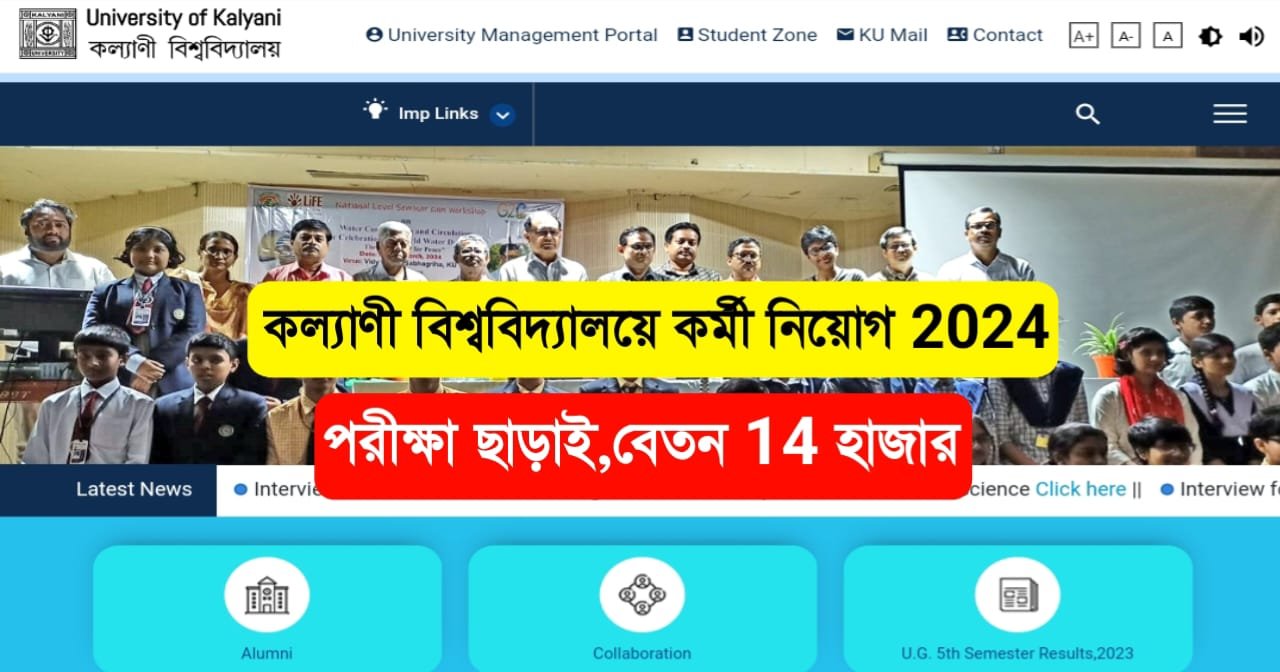Reset font size with A button
The width and height of the screenshot is (1280, 672).
(x=1167, y=36)
